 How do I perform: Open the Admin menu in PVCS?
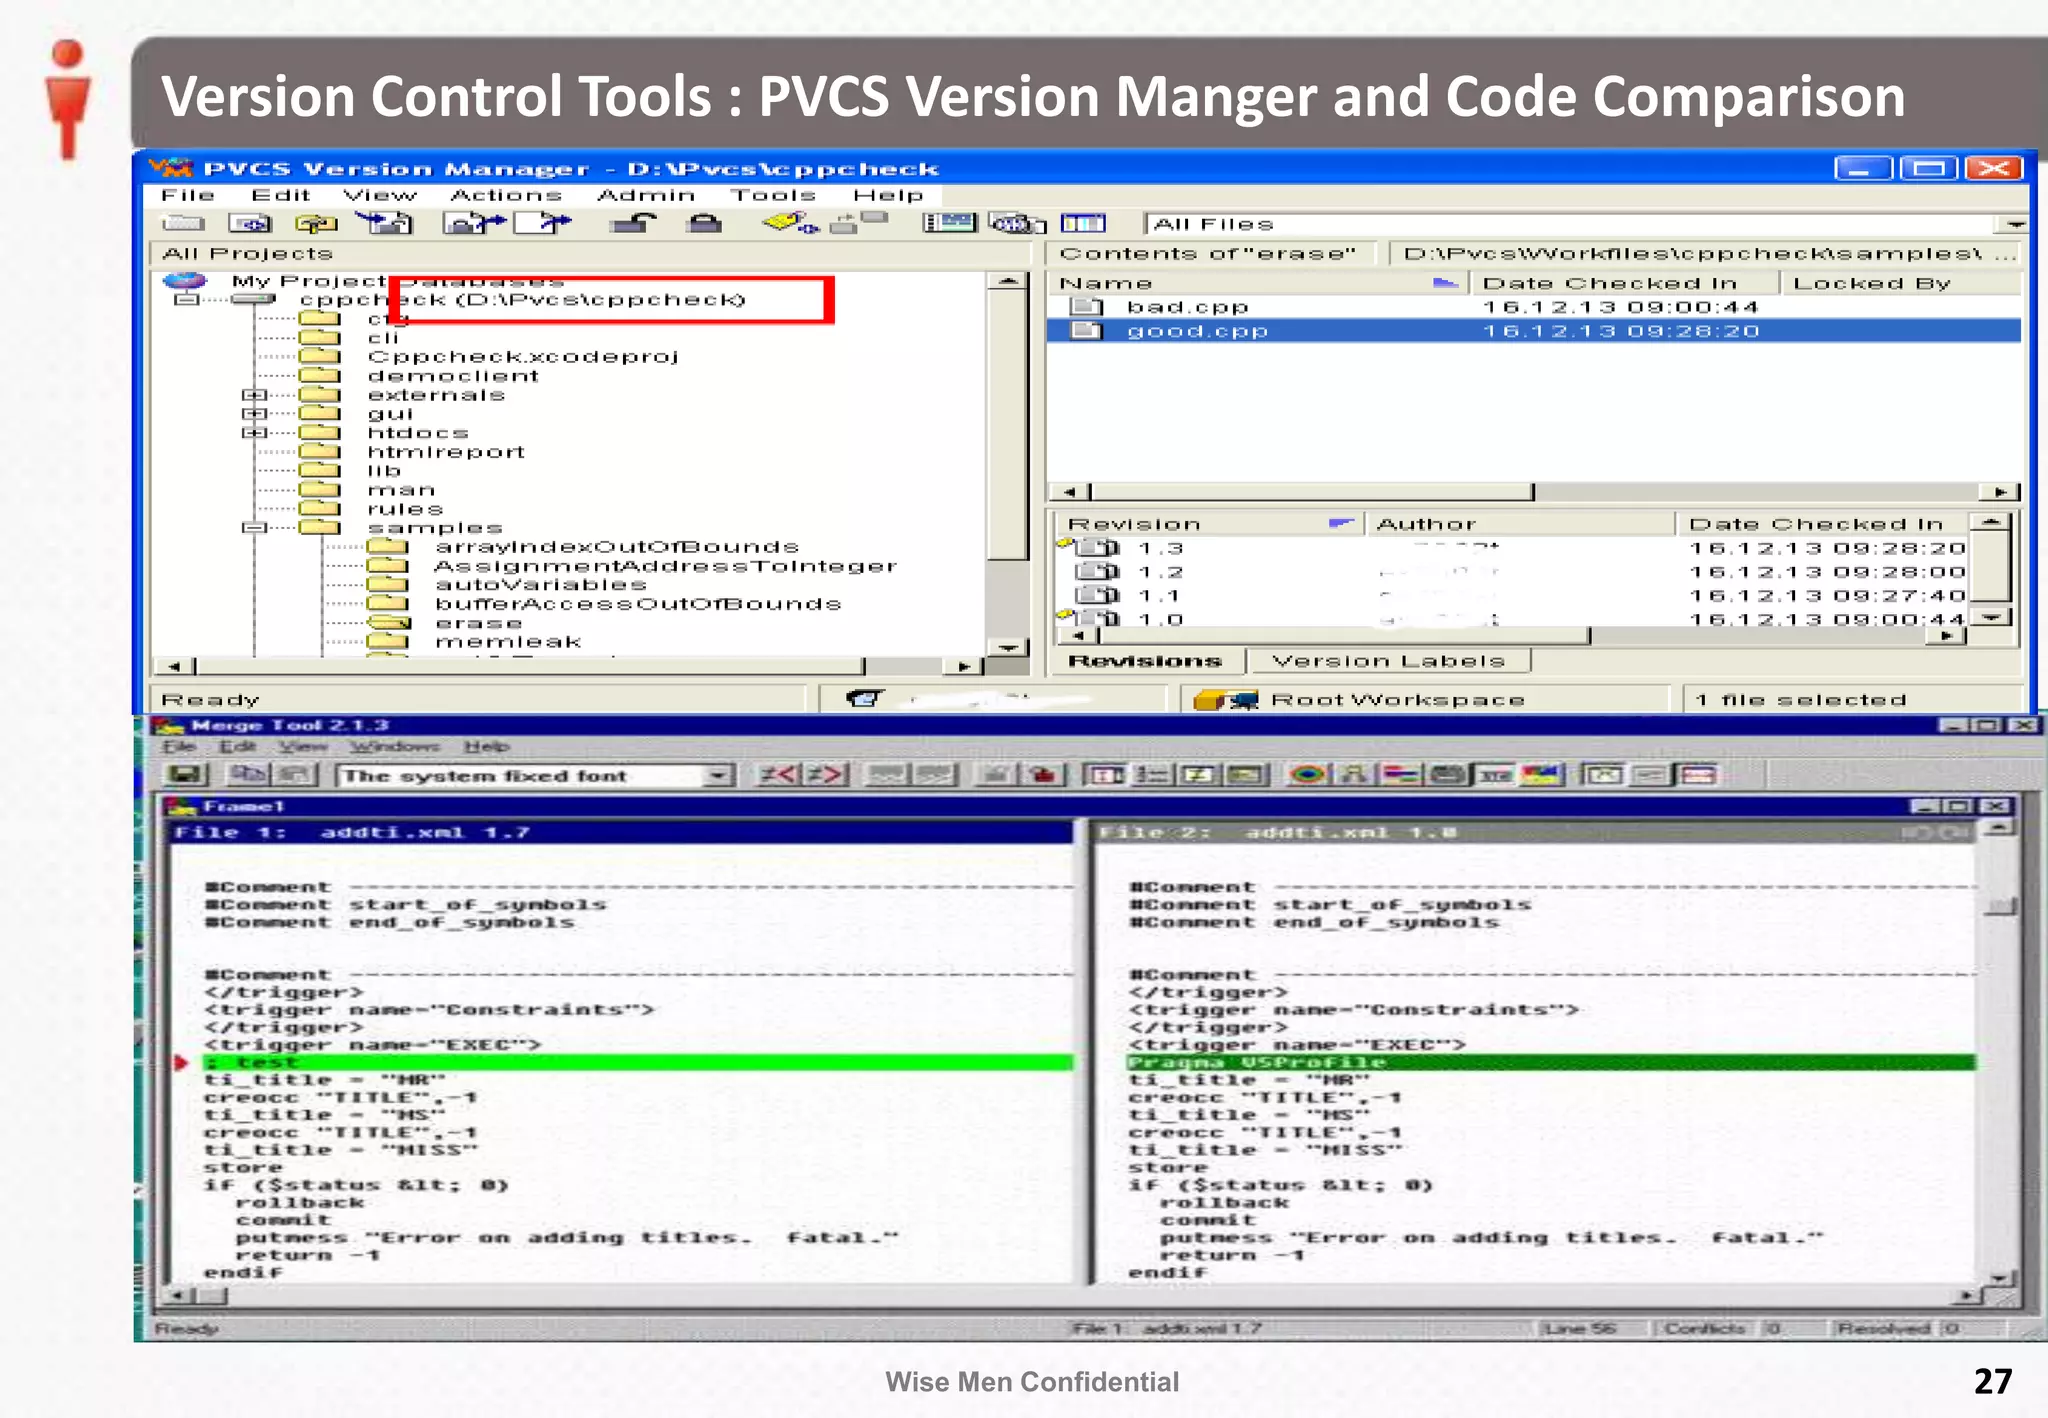646,195
